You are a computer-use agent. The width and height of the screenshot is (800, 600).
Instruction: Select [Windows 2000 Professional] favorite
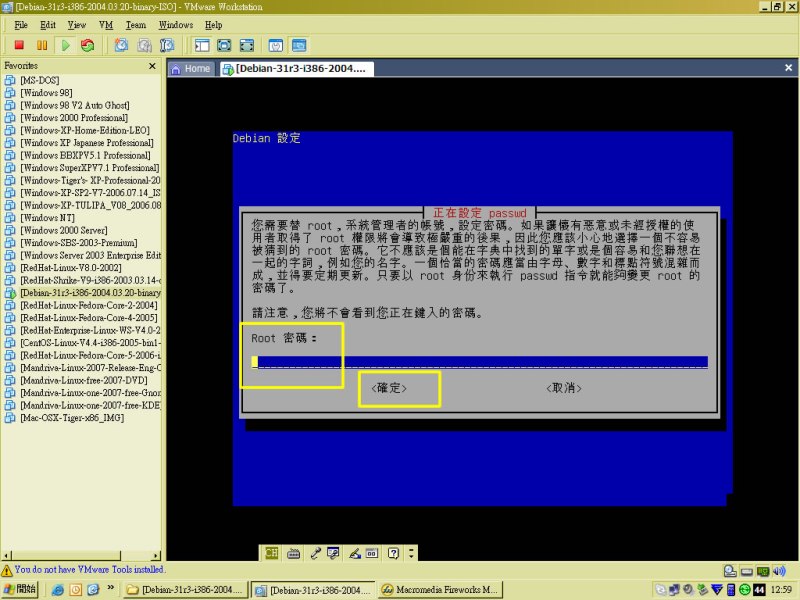pos(74,118)
